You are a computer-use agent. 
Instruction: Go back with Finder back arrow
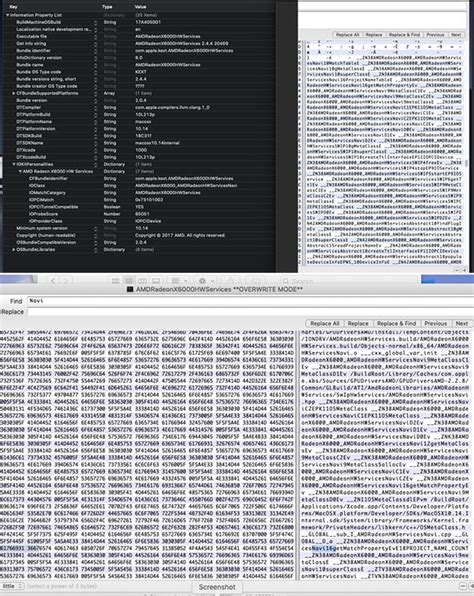point(53,281)
